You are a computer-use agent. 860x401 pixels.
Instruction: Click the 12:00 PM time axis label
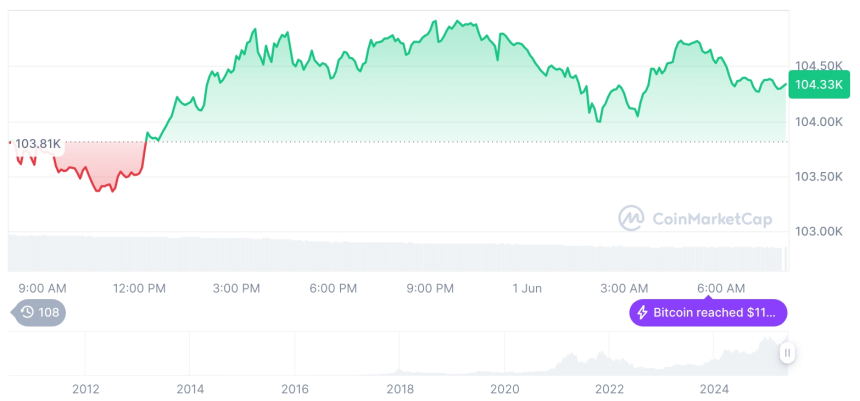coord(139,288)
